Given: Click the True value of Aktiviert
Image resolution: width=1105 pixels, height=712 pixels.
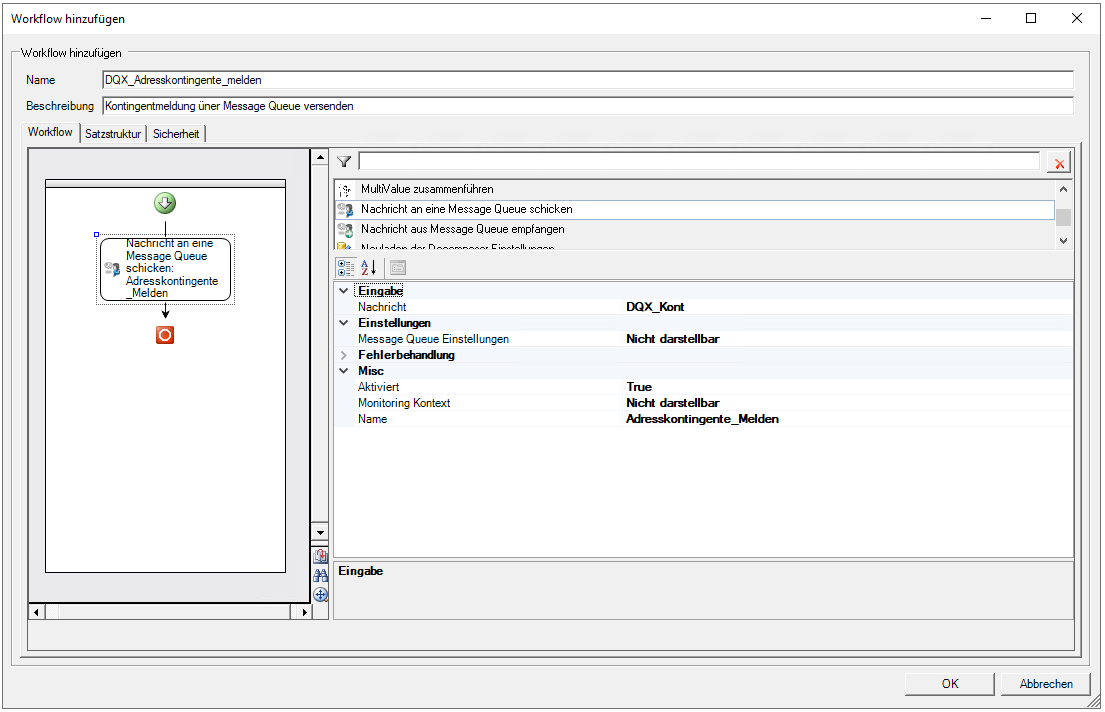Looking at the screenshot, I should tap(639, 387).
